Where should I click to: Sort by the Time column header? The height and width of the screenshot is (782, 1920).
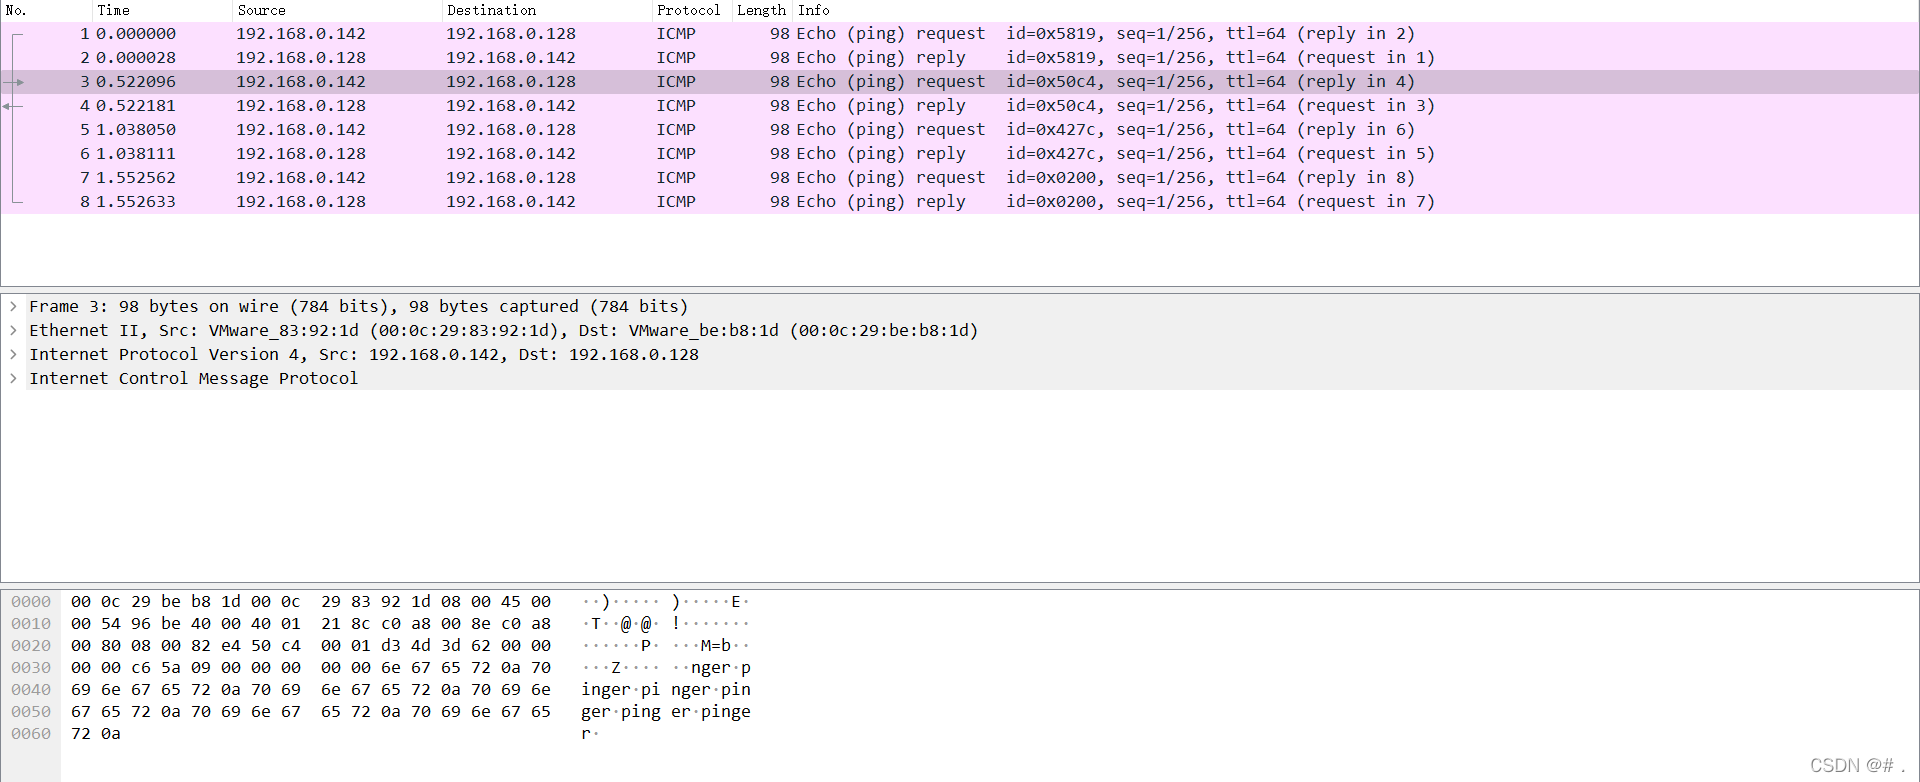click(x=162, y=10)
